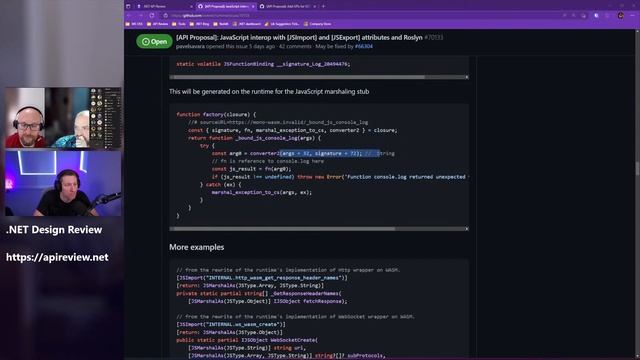Screen dimensions: 640x360
Task: Go forward in browser history
Action: tap(140, 16)
